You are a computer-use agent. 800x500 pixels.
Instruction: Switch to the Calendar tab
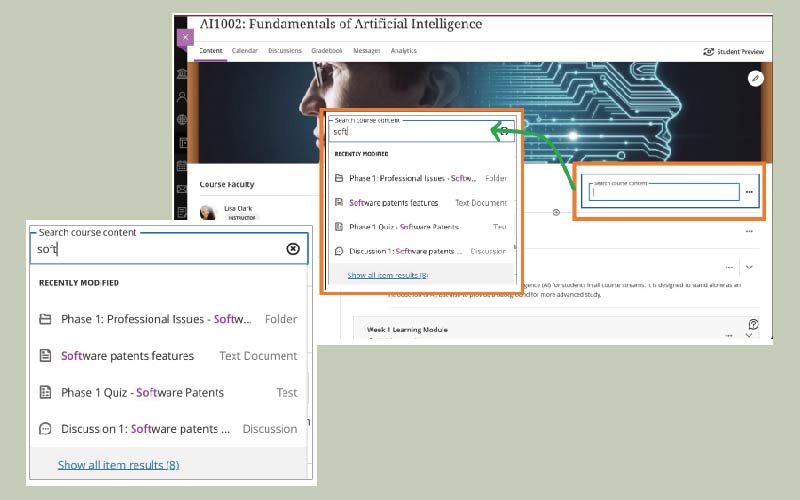coord(244,50)
